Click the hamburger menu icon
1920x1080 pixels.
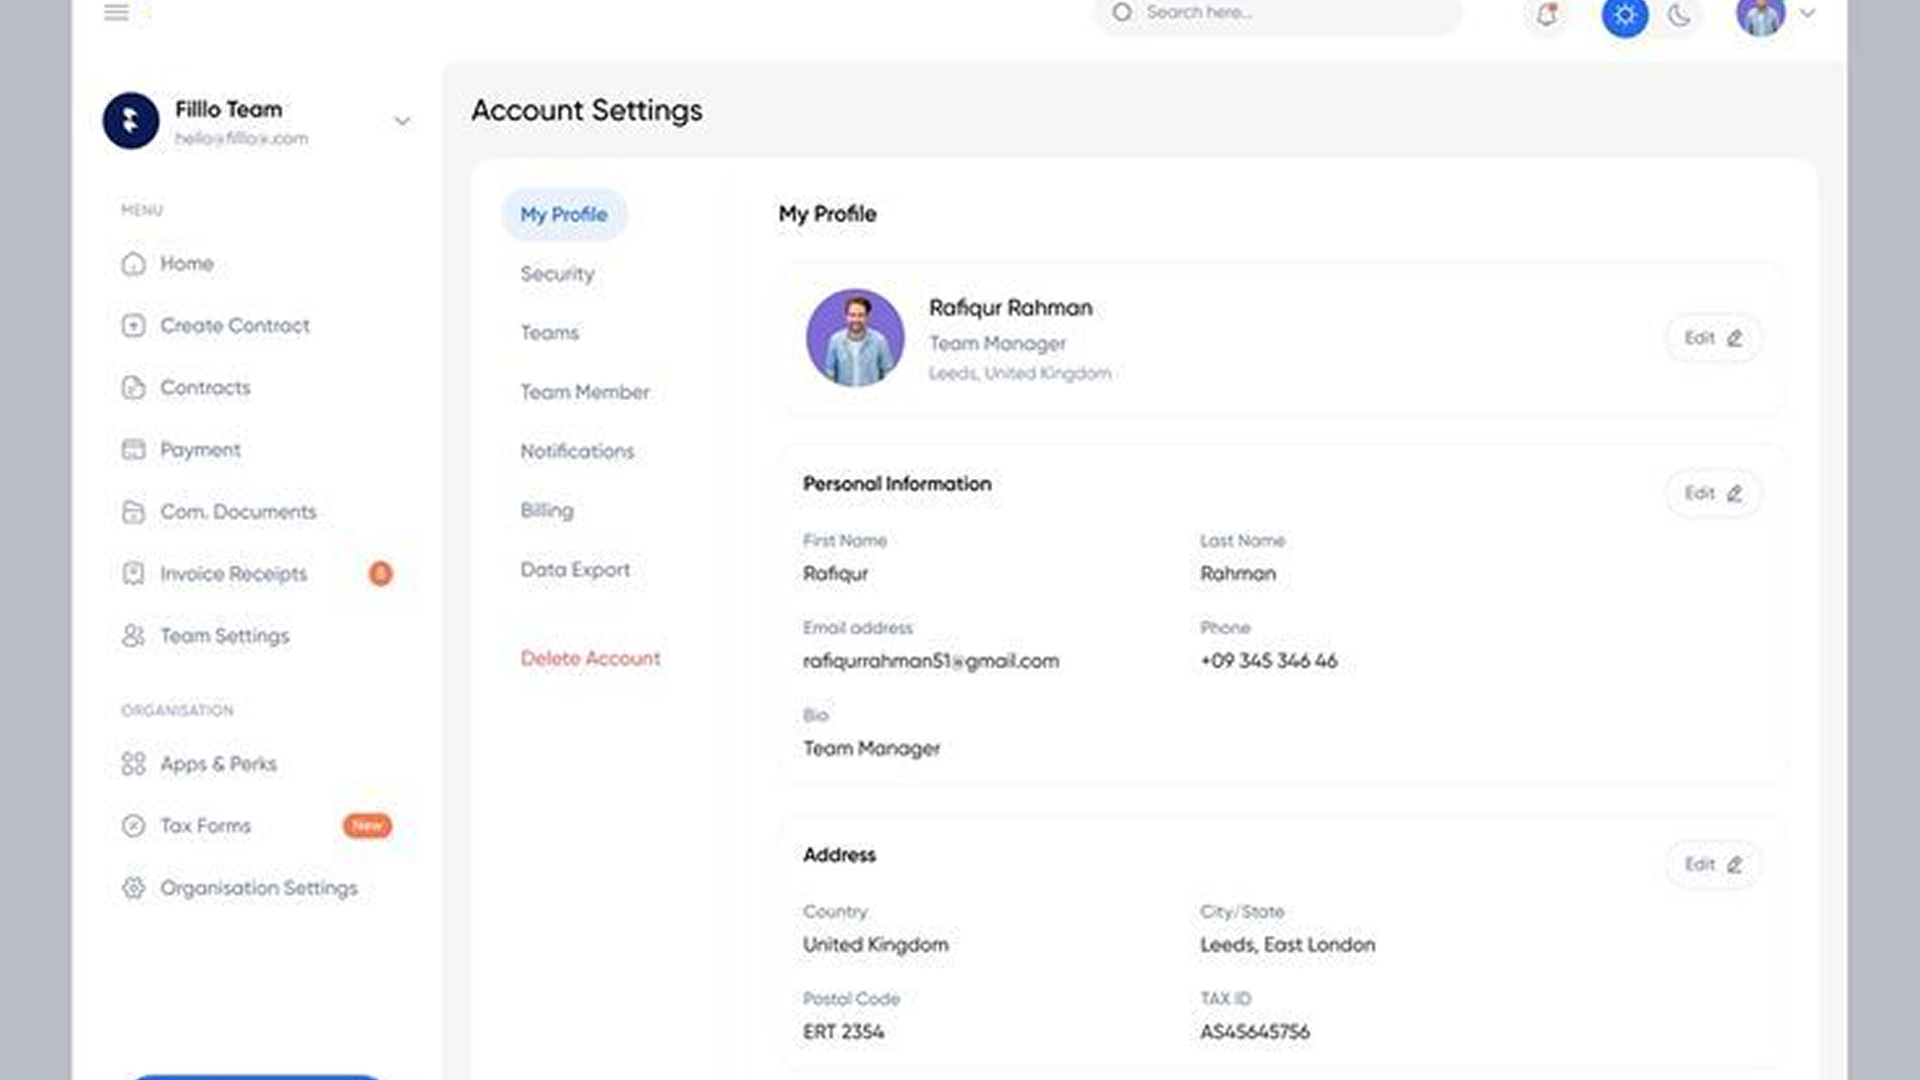click(x=116, y=13)
